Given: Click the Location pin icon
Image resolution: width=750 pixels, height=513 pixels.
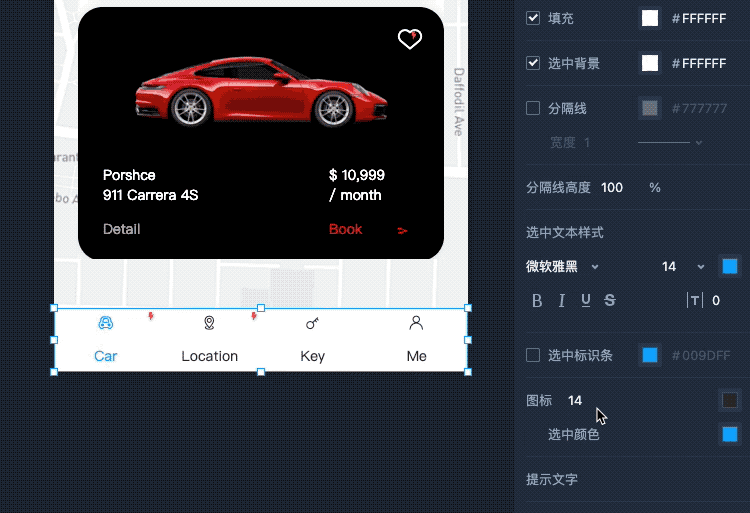Looking at the screenshot, I should pyautogui.click(x=209, y=323).
